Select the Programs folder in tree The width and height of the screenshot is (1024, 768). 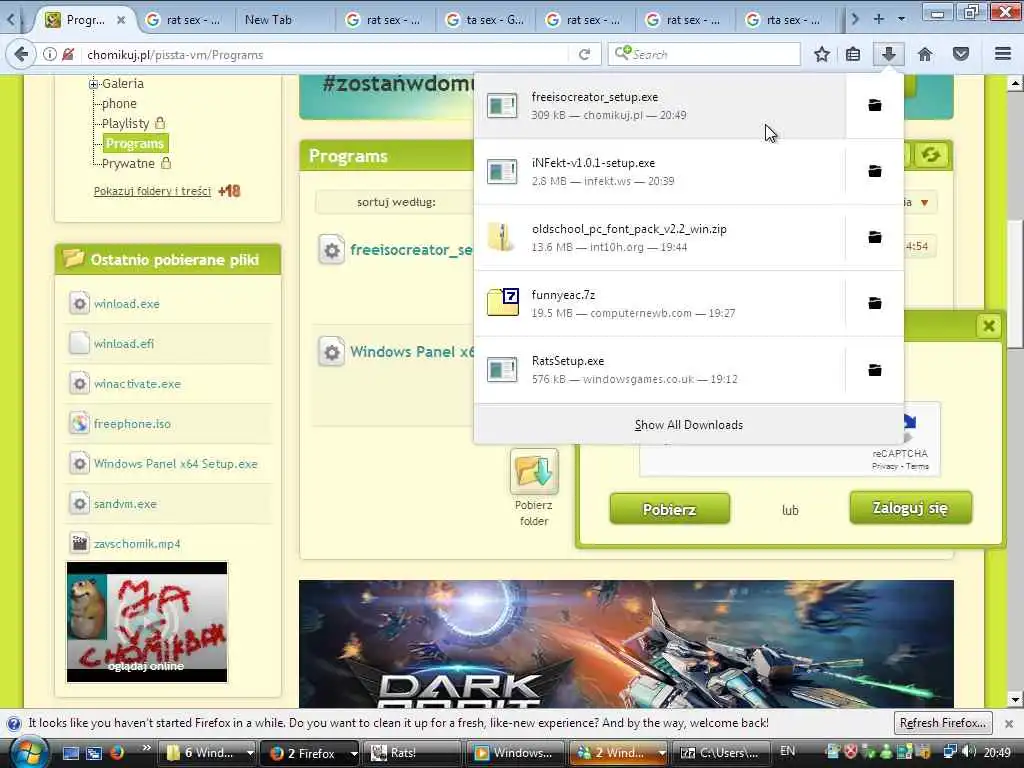coord(135,143)
